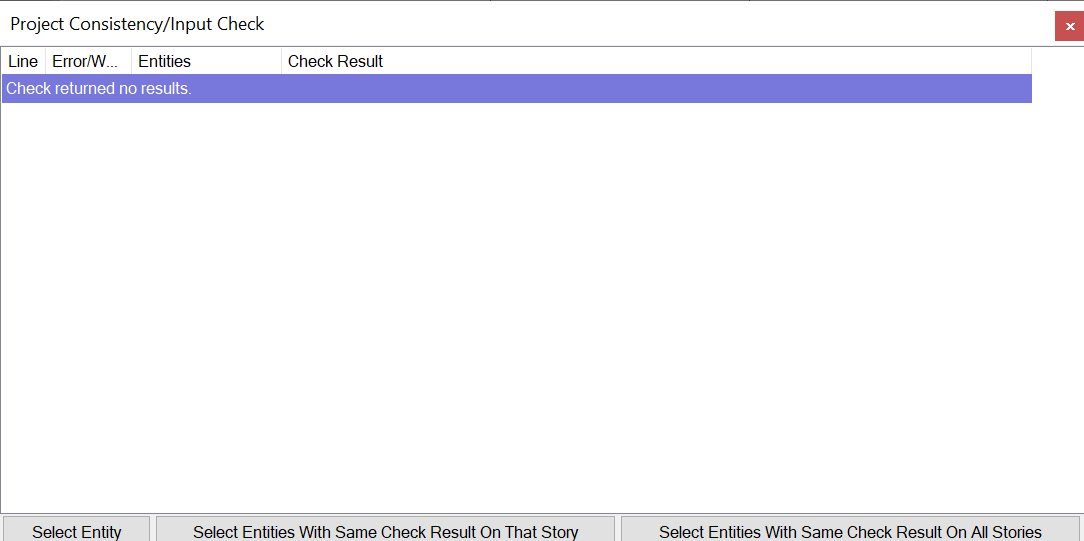1084x541 pixels.
Task: Click divider between Error/W... and Entities headers
Action: pos(131,61)
